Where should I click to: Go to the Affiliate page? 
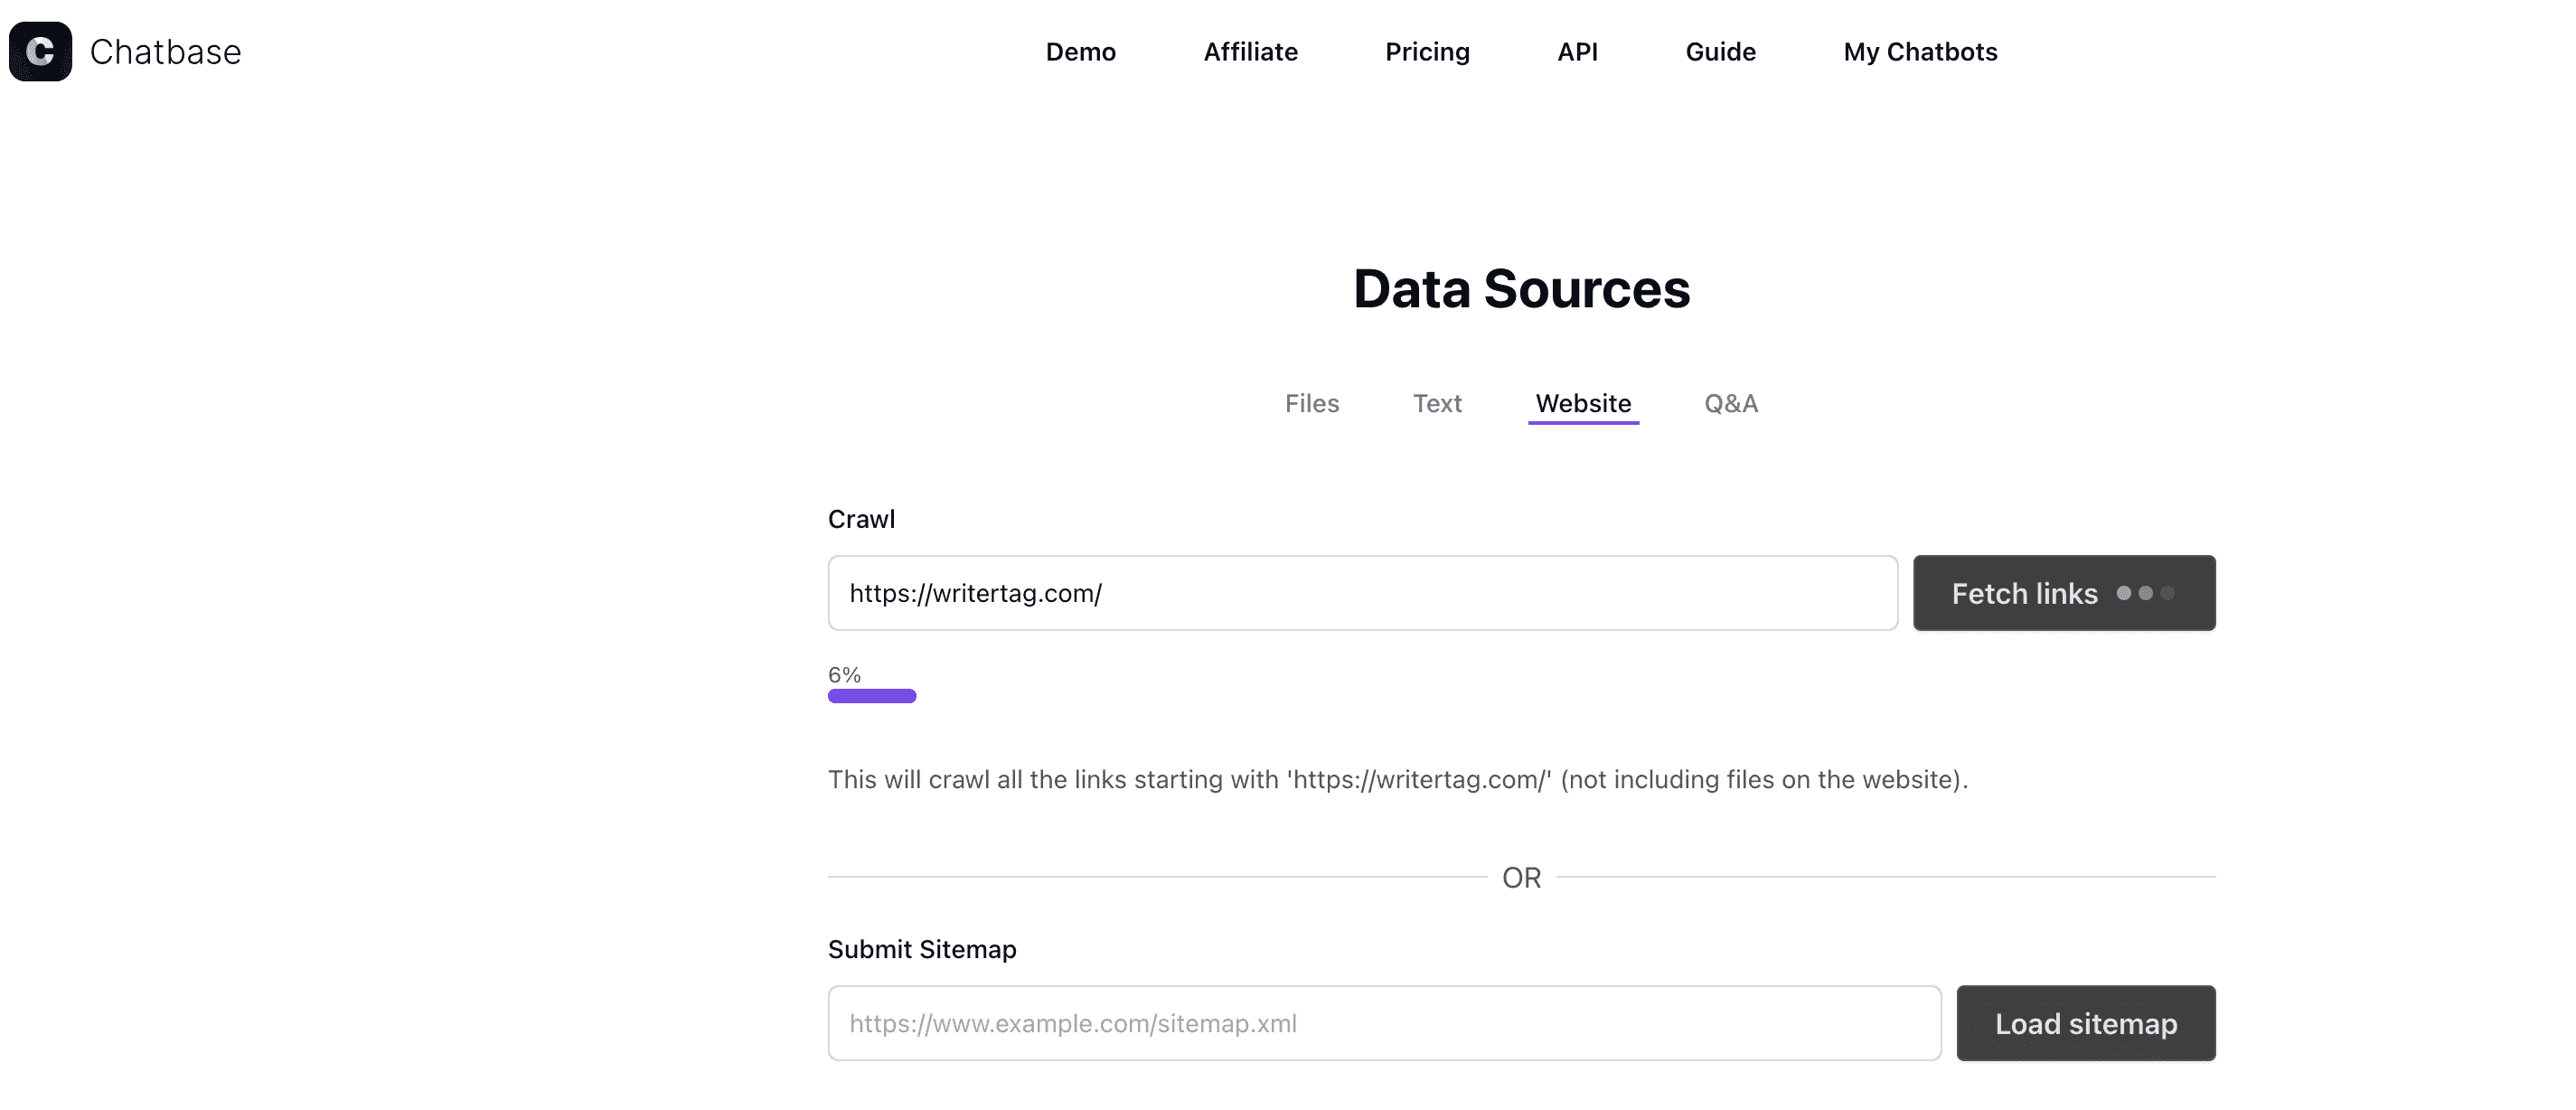point(1250,52)
